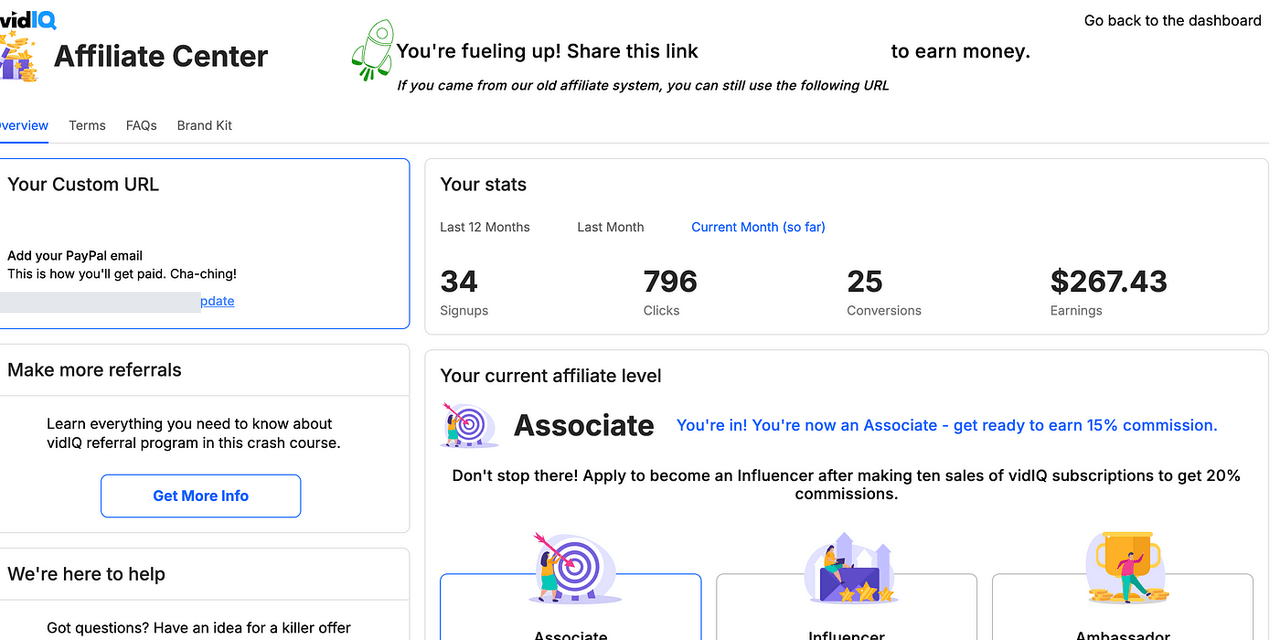Click the "Share this link" headline
1280x640 pixels.
coord(548,51)
